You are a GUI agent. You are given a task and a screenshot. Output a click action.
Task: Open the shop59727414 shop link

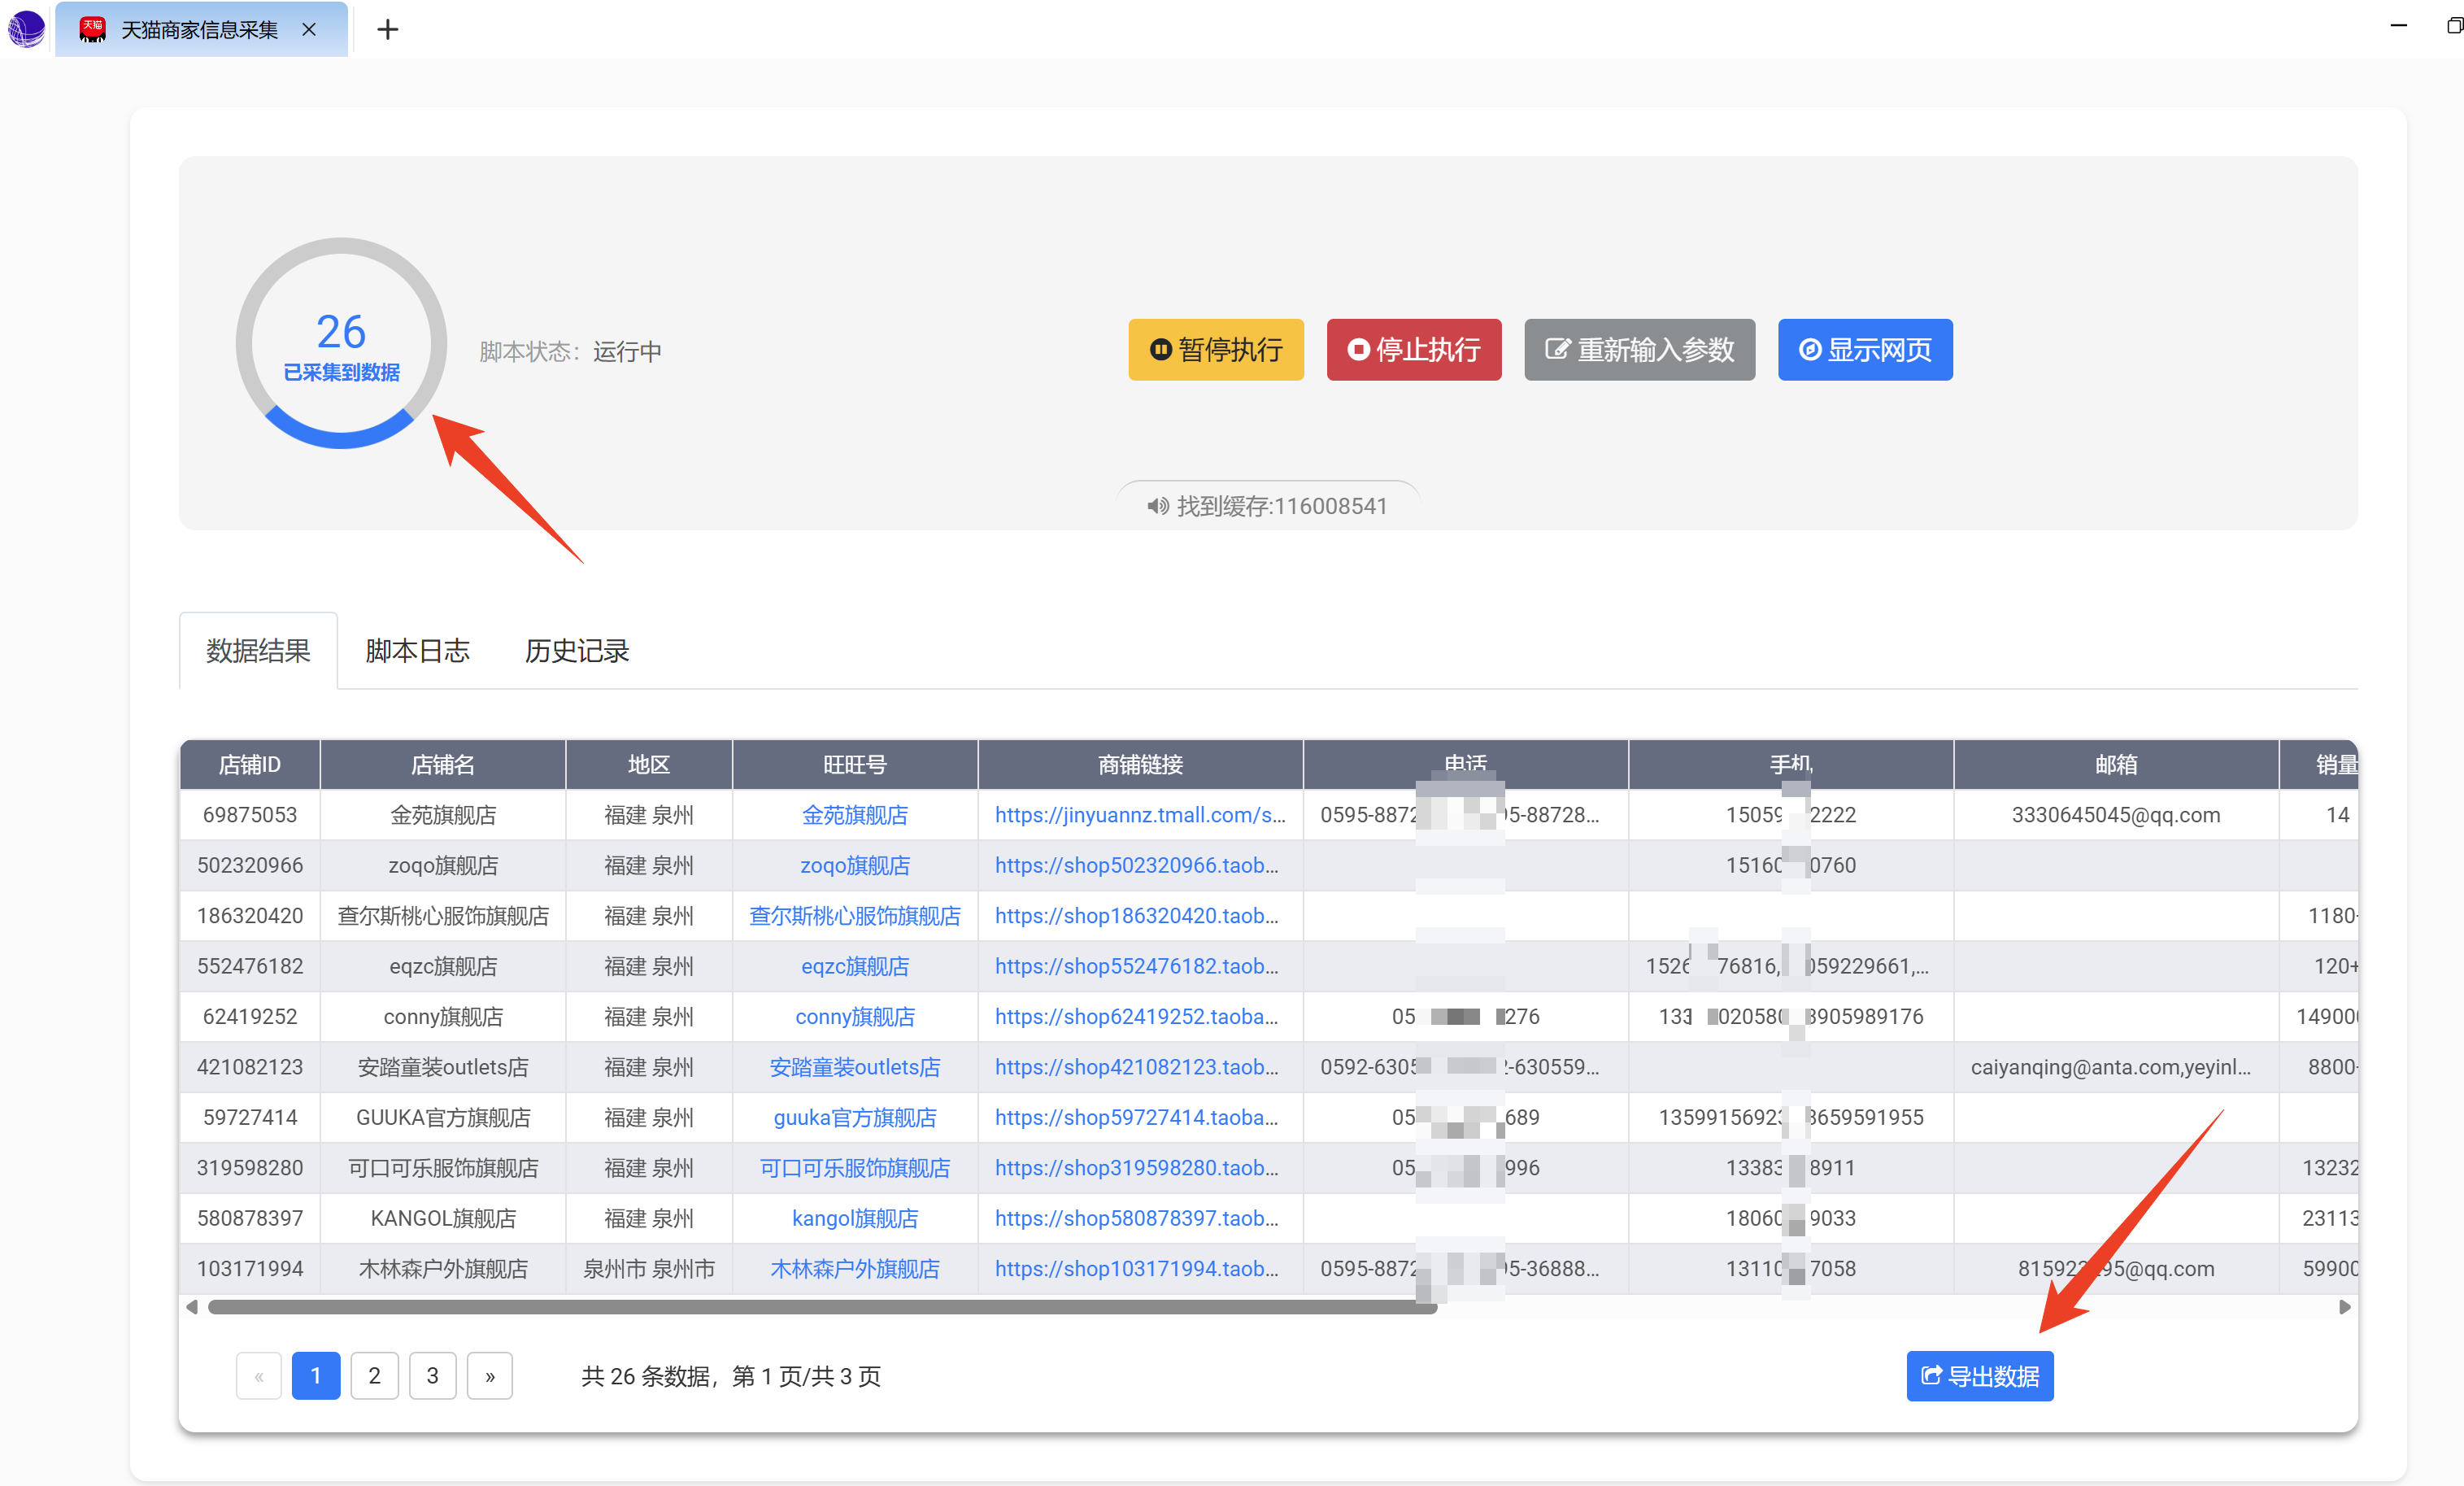click(x=1137, y=1117)
